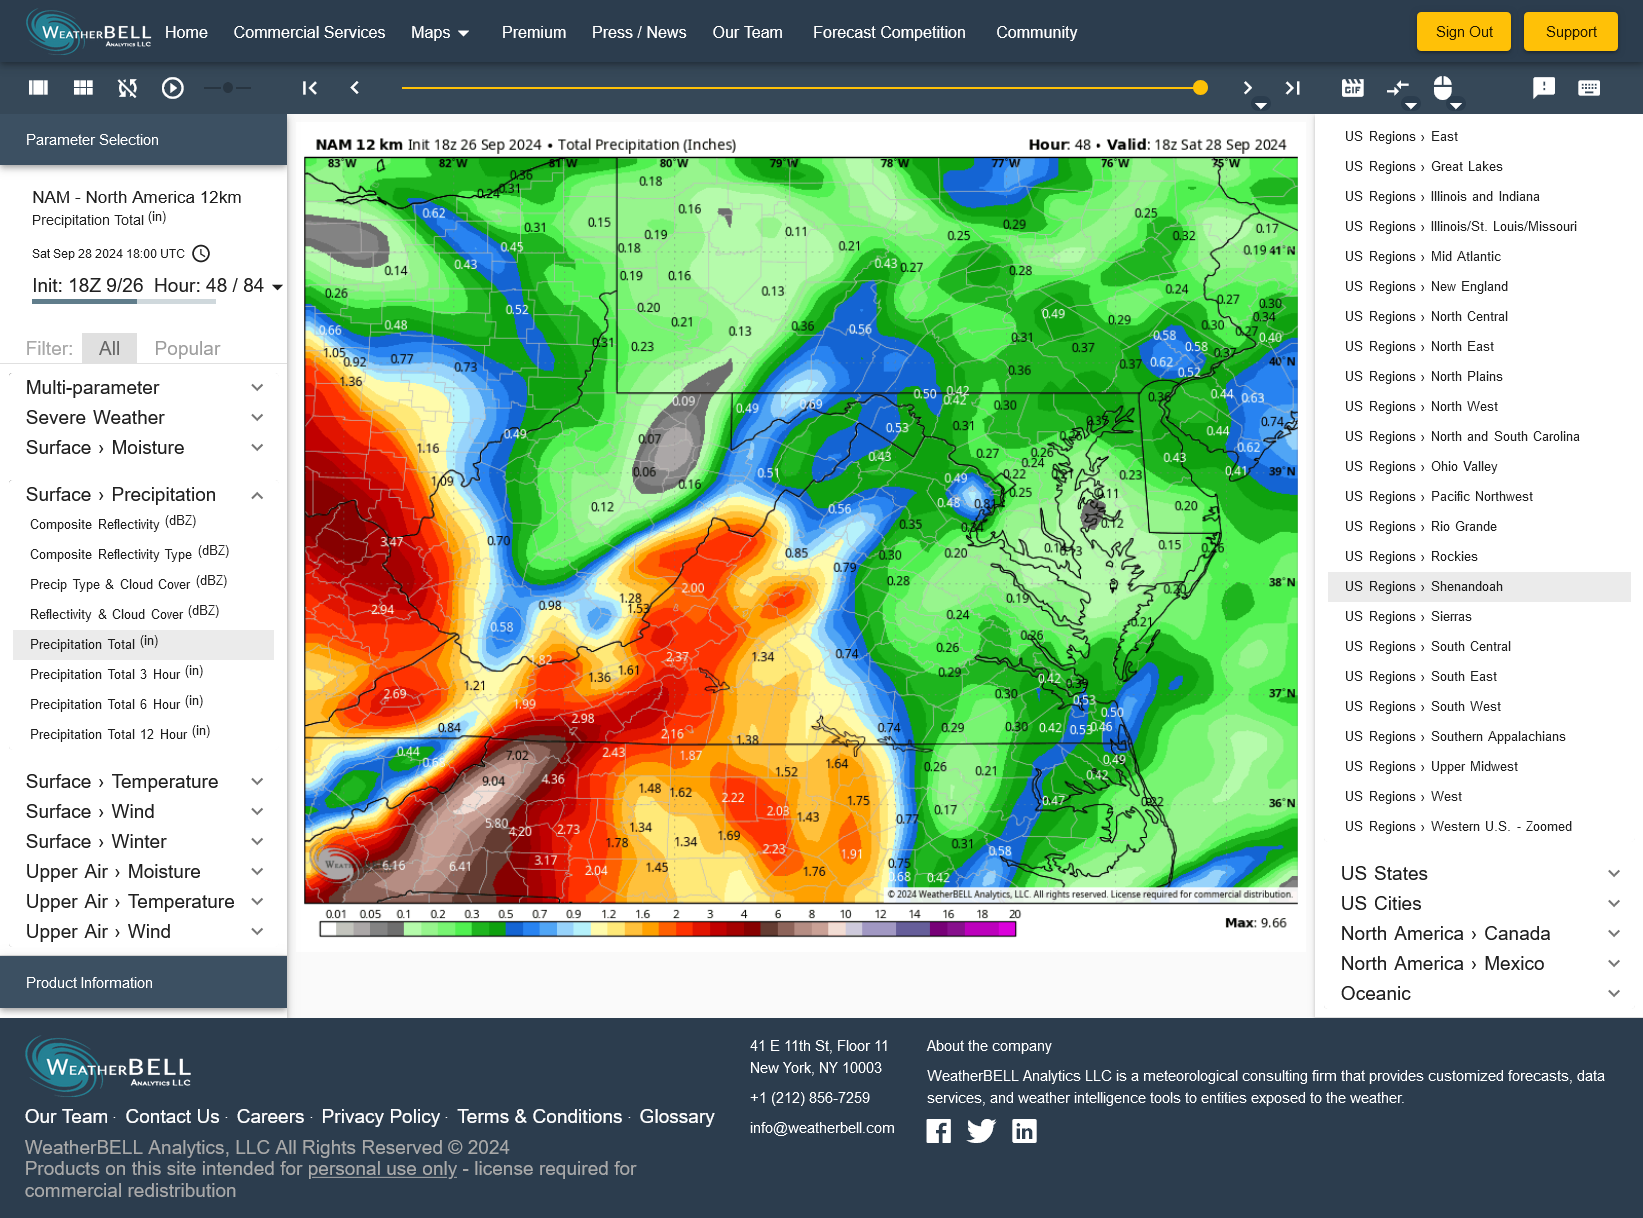Open the Community page
Viewport: 1643px width, 1218px height.
pos(1036,32)
